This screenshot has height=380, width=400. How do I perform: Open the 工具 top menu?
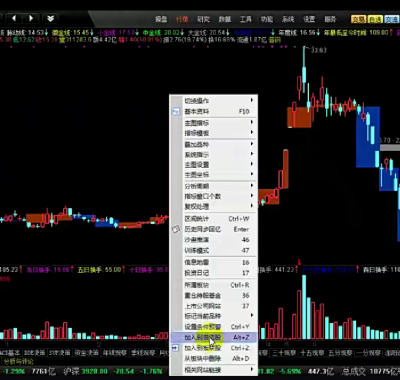(x=246, y=19)
